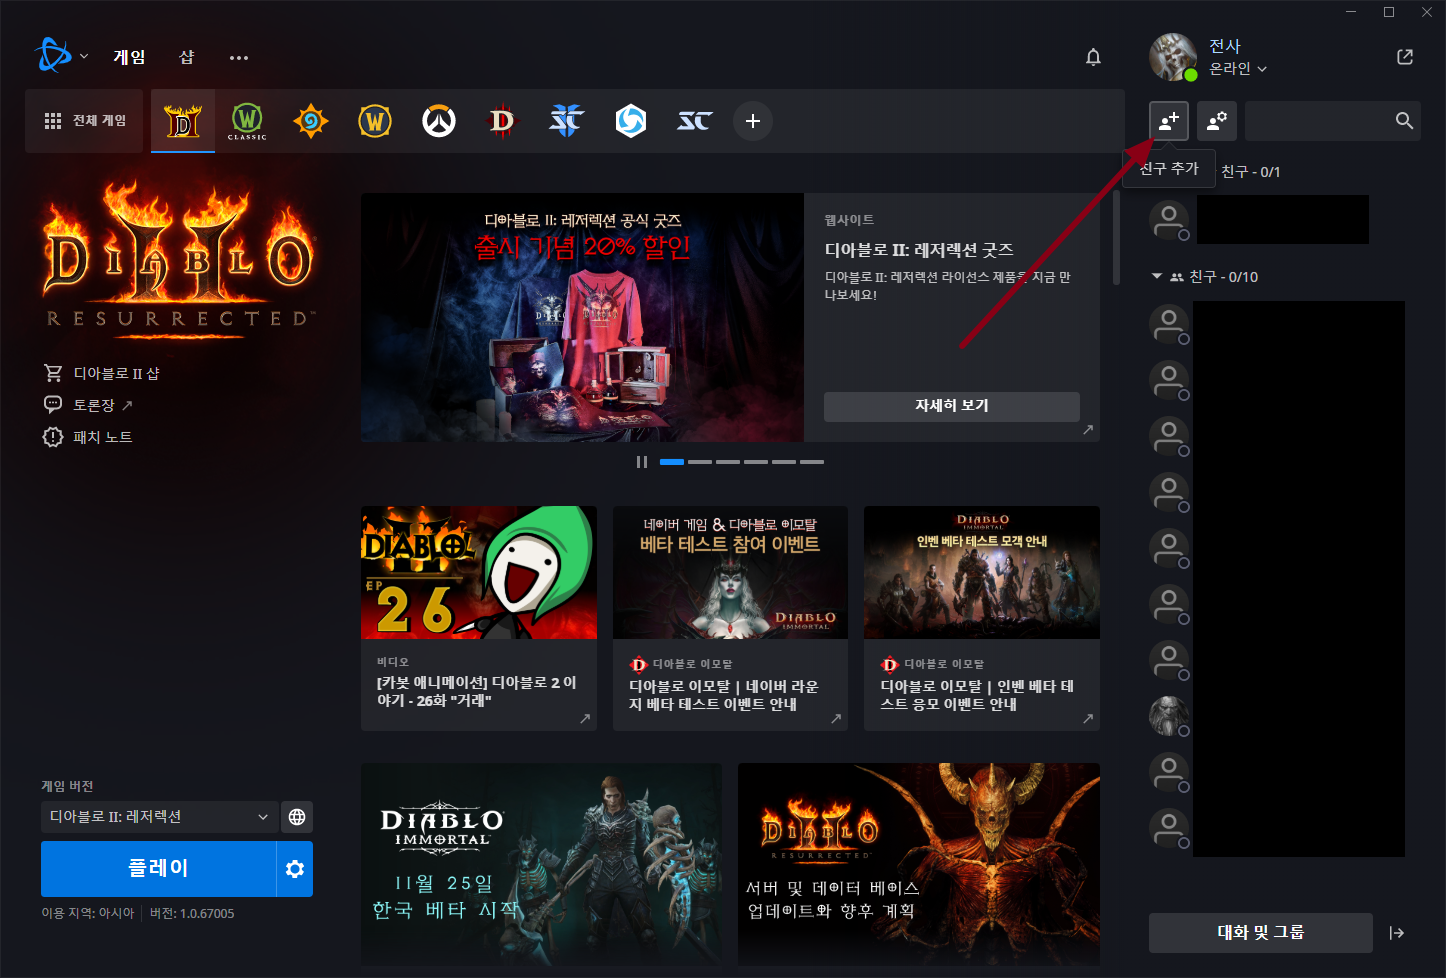The height and width of the screenshot is (978, 1446).
Task: Open 대화 및 그룹 button
Action: coord(1261,933)
